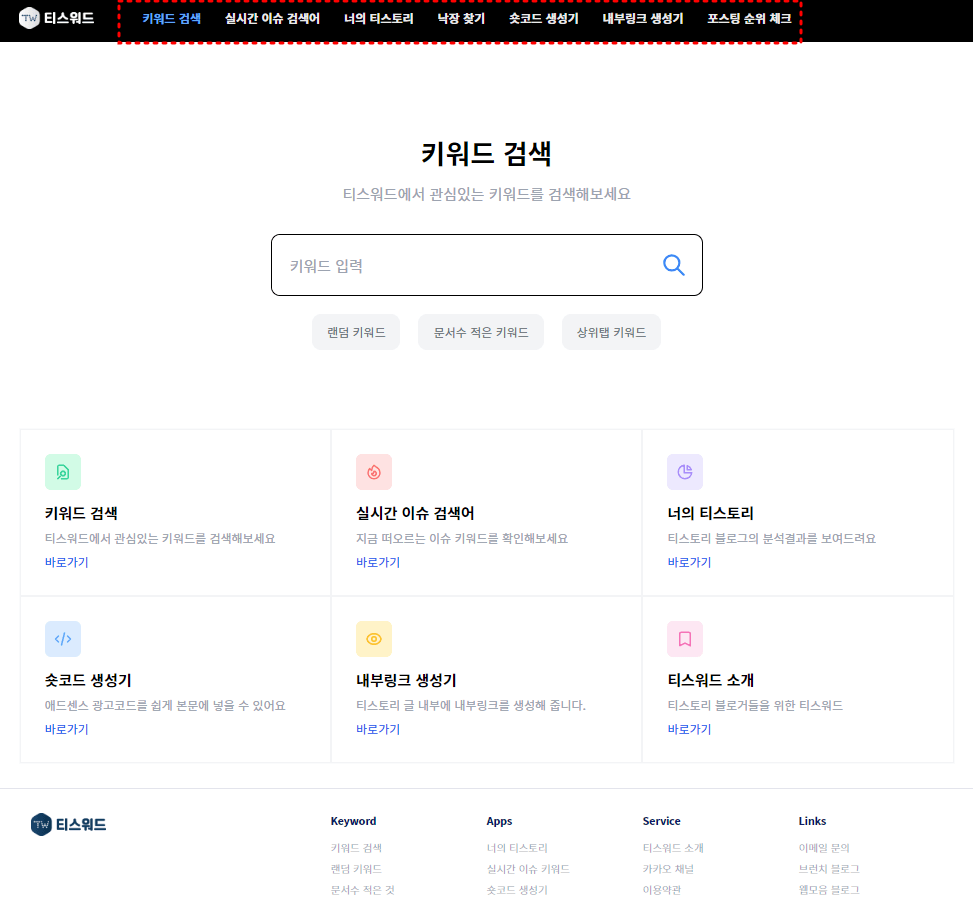Click the main 키워드 검색 page heading
The image size is (973, 904).
point(486,153)
